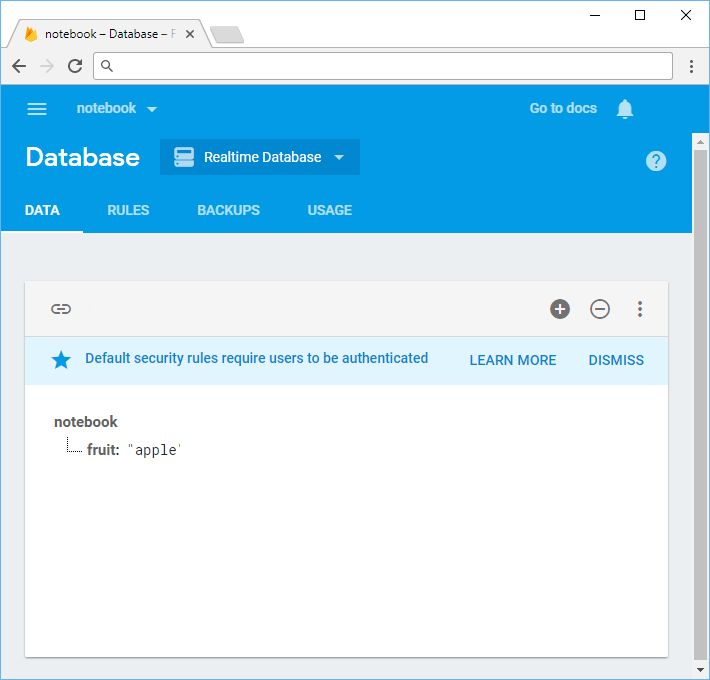Click the database icon beside Realtime Database
The width and height of the screenshot is (710, 680).
point(184,157)
